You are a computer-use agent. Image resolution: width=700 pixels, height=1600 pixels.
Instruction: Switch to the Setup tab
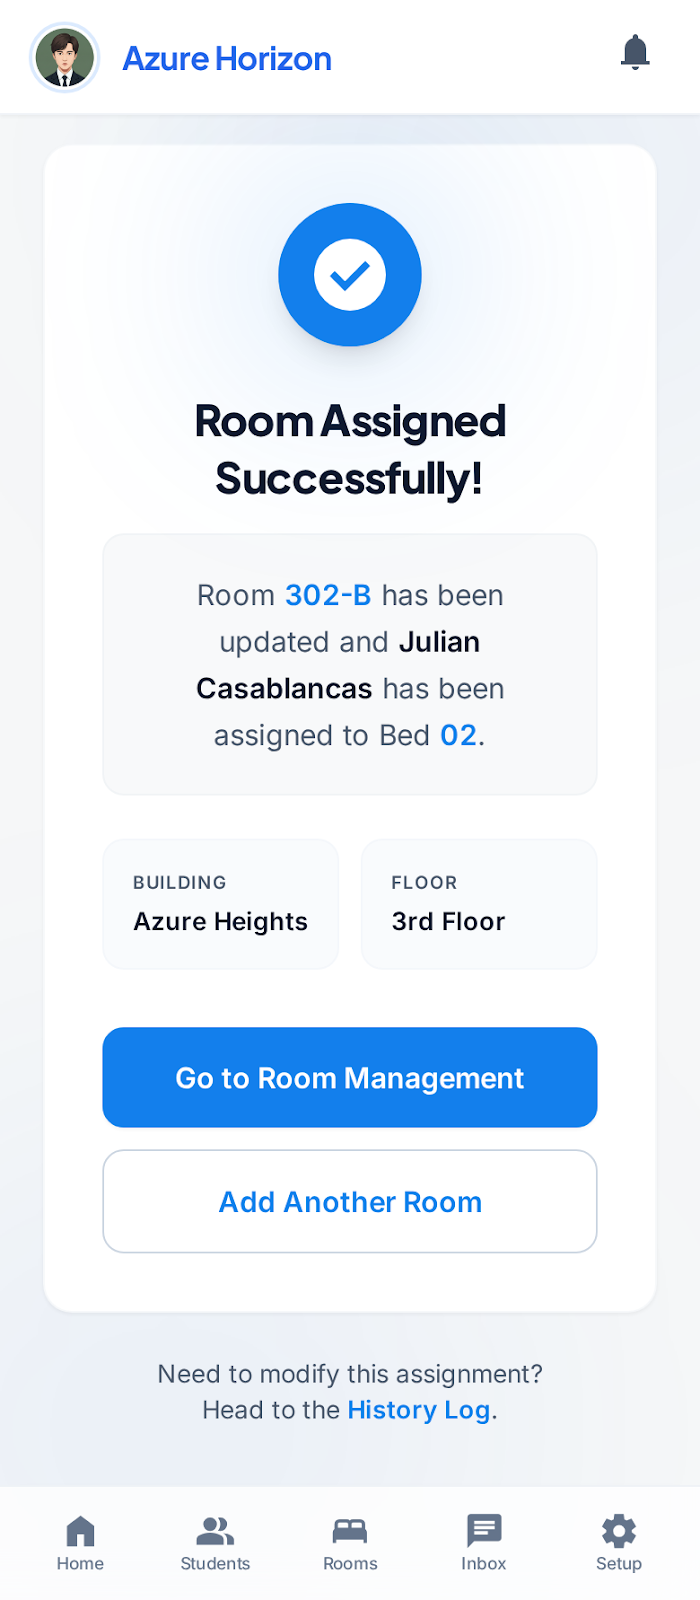pyautogui.click(x=618, y=1543)
